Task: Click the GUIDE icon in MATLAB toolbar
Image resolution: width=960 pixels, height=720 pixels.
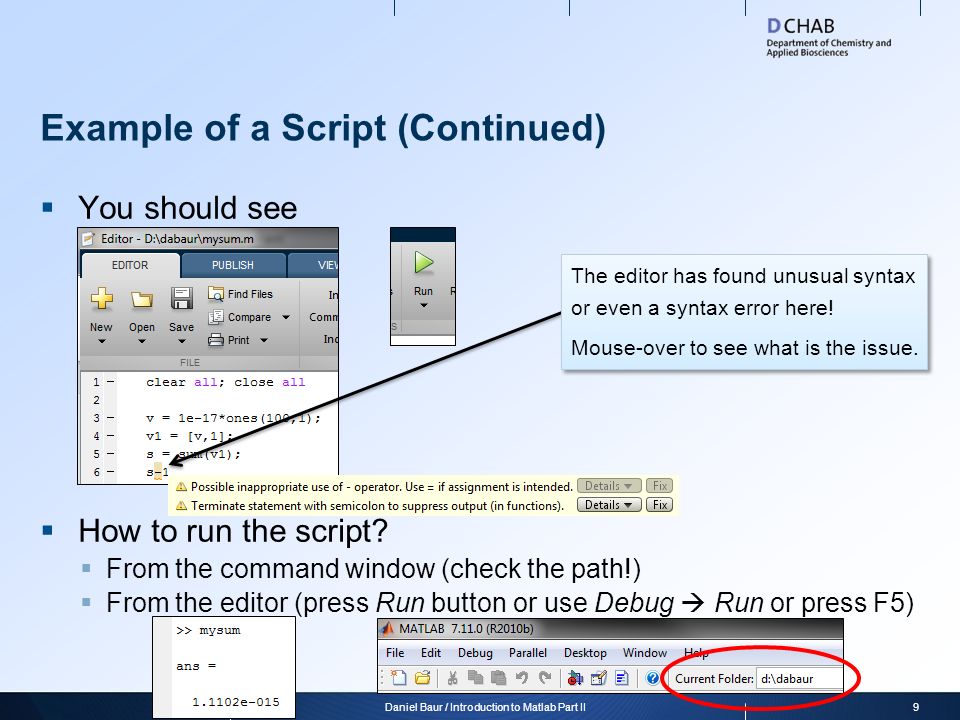Action: click(x=599, y=678)
